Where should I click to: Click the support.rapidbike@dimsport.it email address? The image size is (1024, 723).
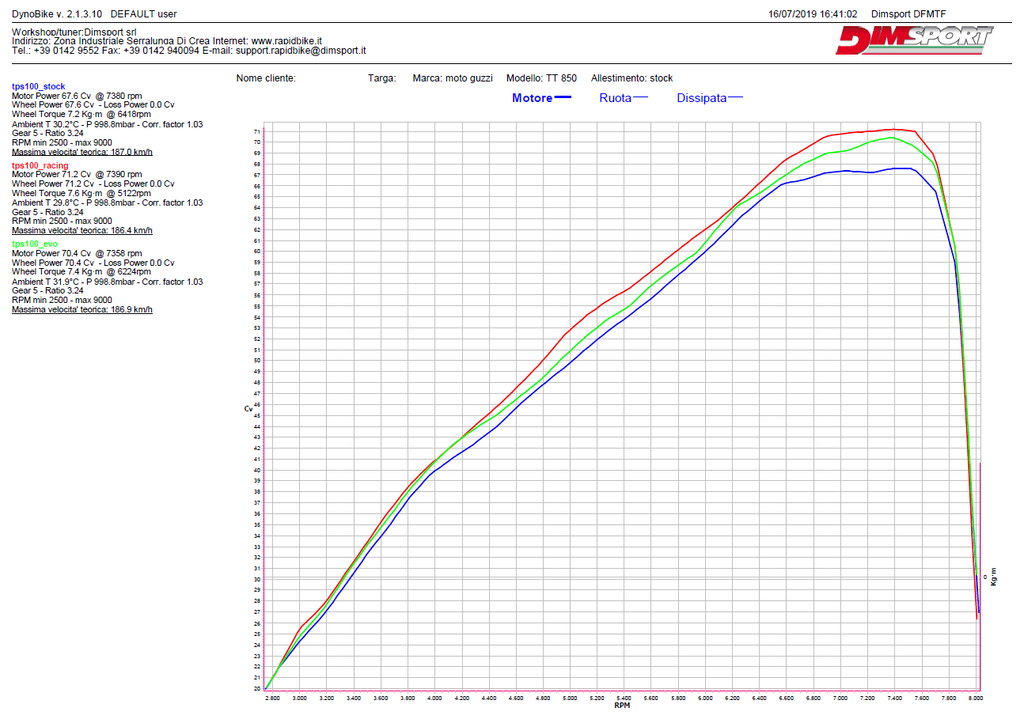pos(300,50)
